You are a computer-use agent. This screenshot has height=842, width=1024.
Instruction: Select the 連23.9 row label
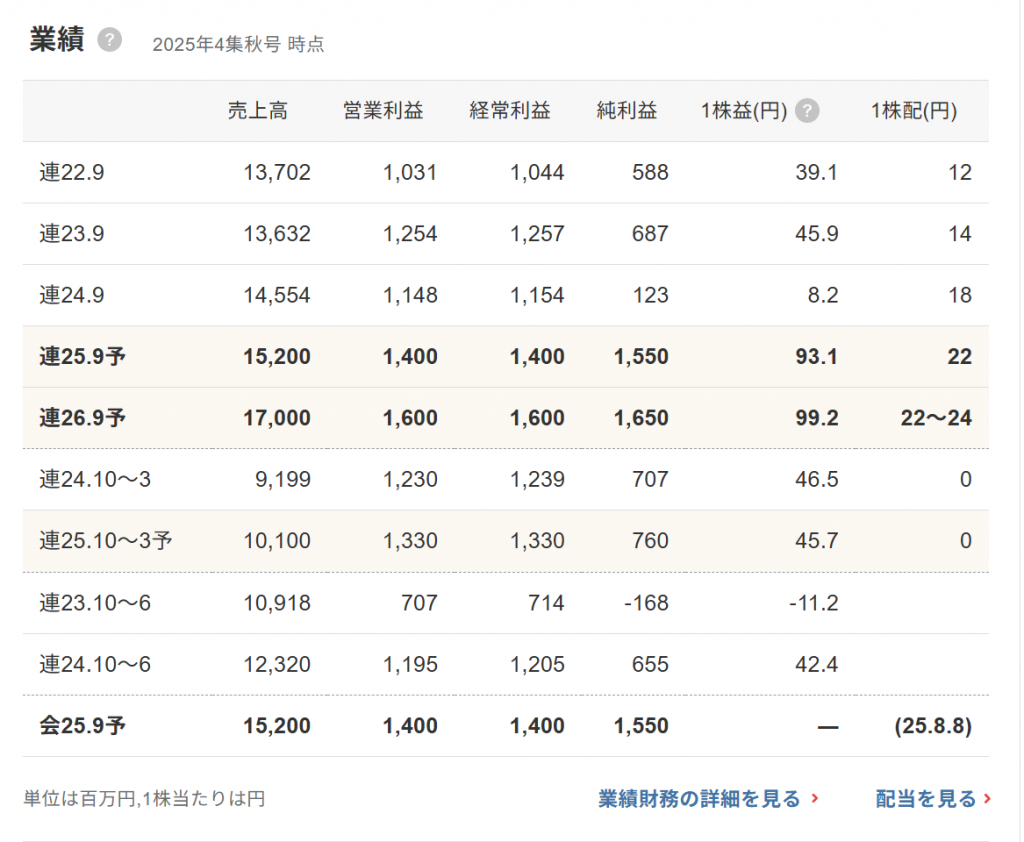click(72, 234)
